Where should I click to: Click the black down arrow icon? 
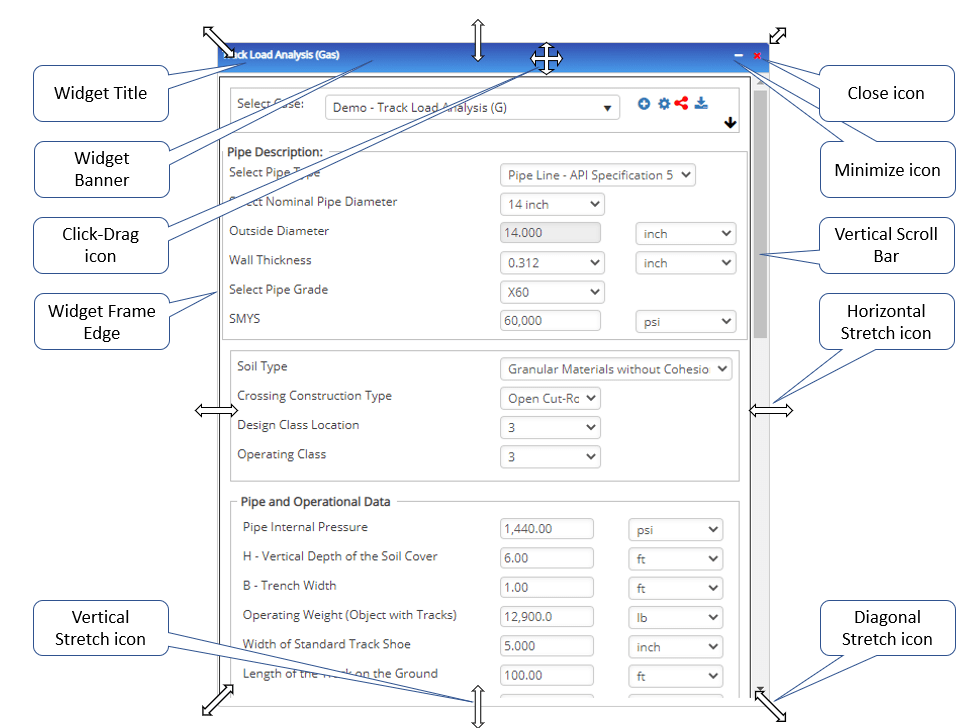730,123
